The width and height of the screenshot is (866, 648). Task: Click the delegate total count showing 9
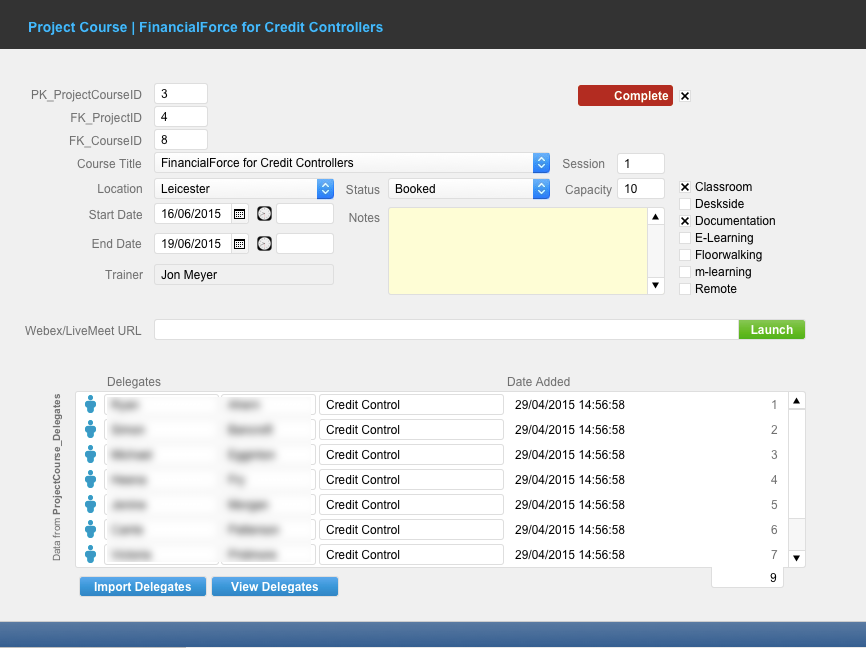click(748, 578)
